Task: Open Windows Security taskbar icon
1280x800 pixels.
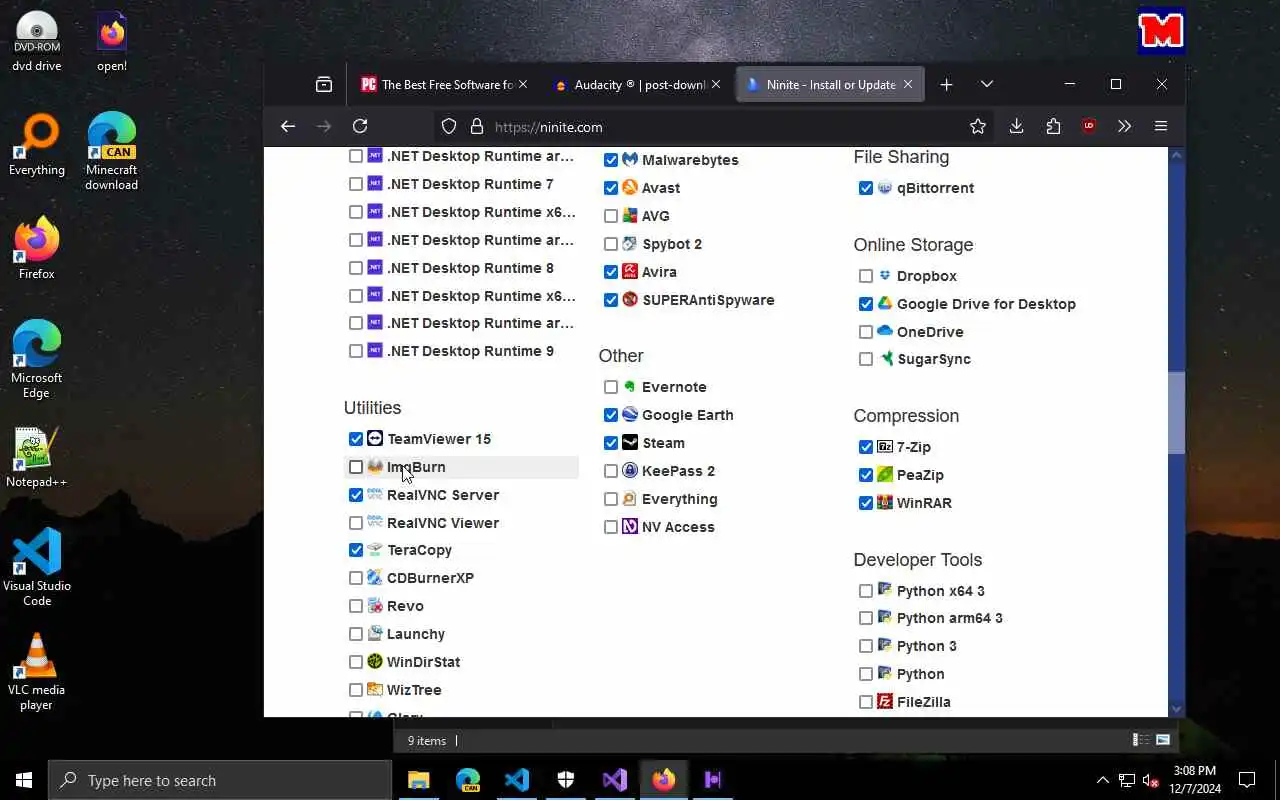Action: pyautogui.click(x=566, y=780)
